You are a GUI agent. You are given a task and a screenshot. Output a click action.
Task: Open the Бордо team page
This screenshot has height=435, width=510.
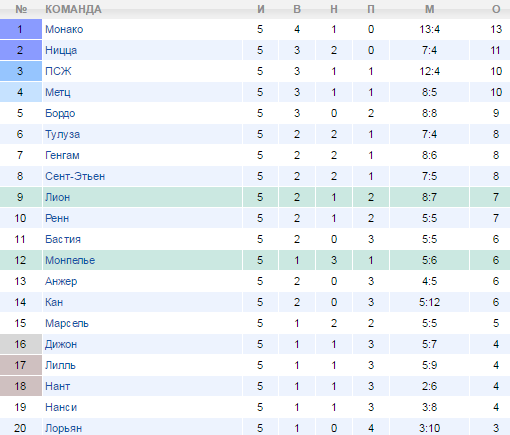pos(60,113)
